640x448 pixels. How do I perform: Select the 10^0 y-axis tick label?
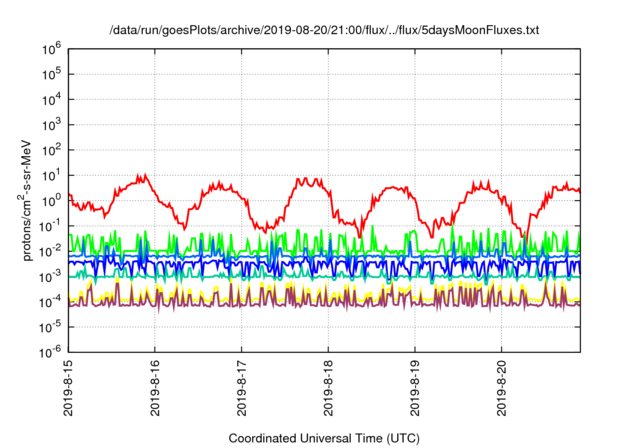coord(52,202)
